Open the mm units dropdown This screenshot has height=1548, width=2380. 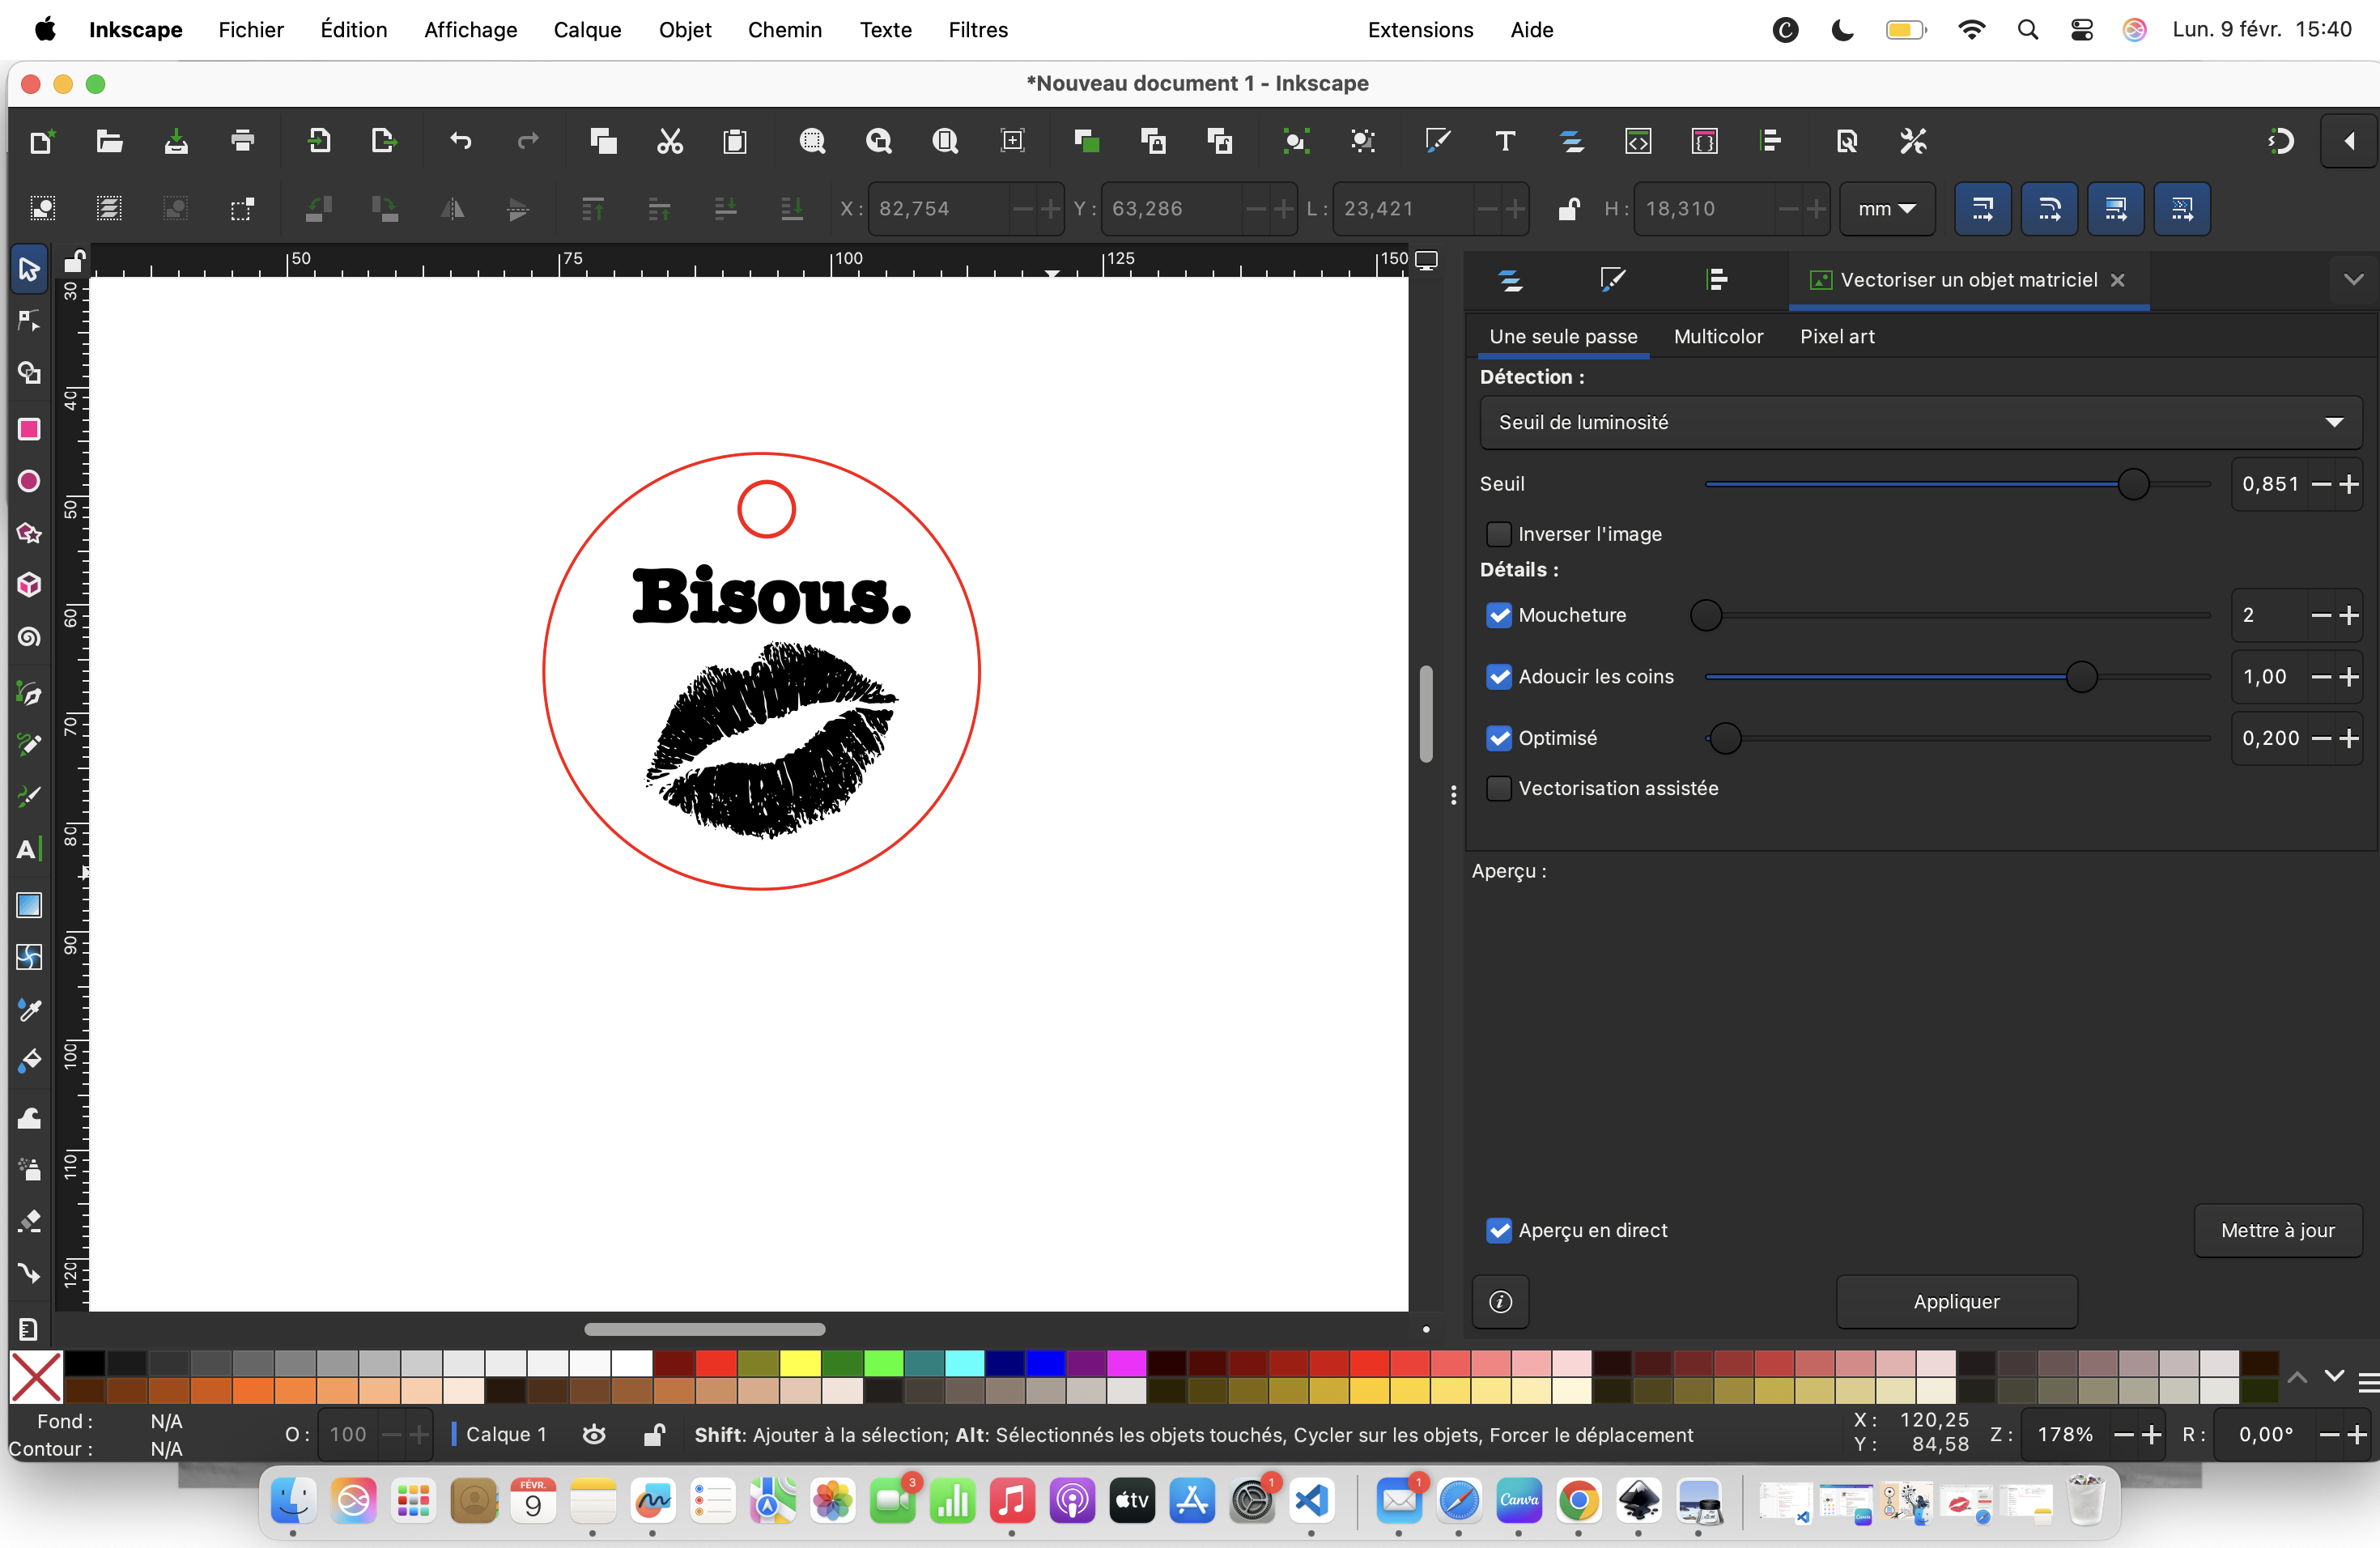[x=1886, y=209]
